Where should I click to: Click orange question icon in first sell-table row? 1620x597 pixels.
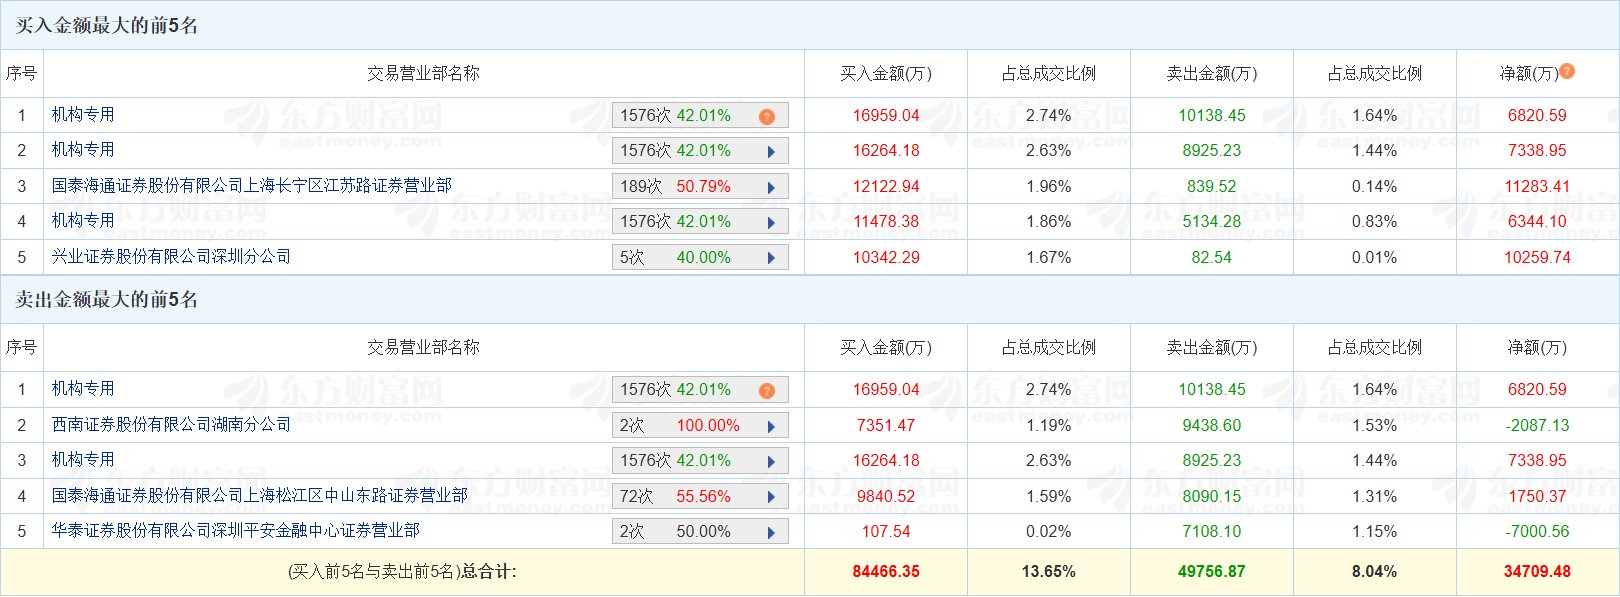(x=767, y=390)
